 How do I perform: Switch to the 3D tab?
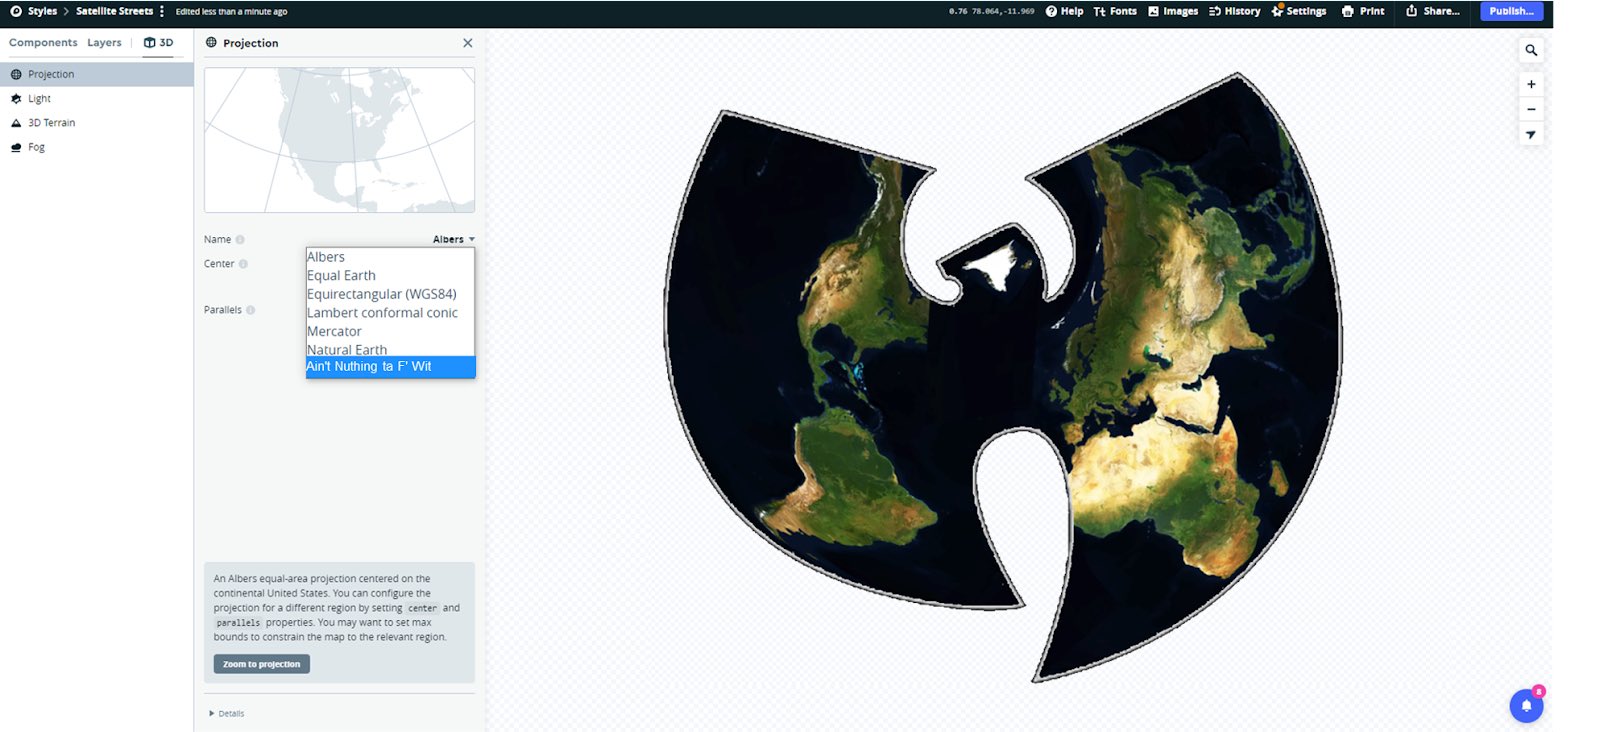pos(158,43)
